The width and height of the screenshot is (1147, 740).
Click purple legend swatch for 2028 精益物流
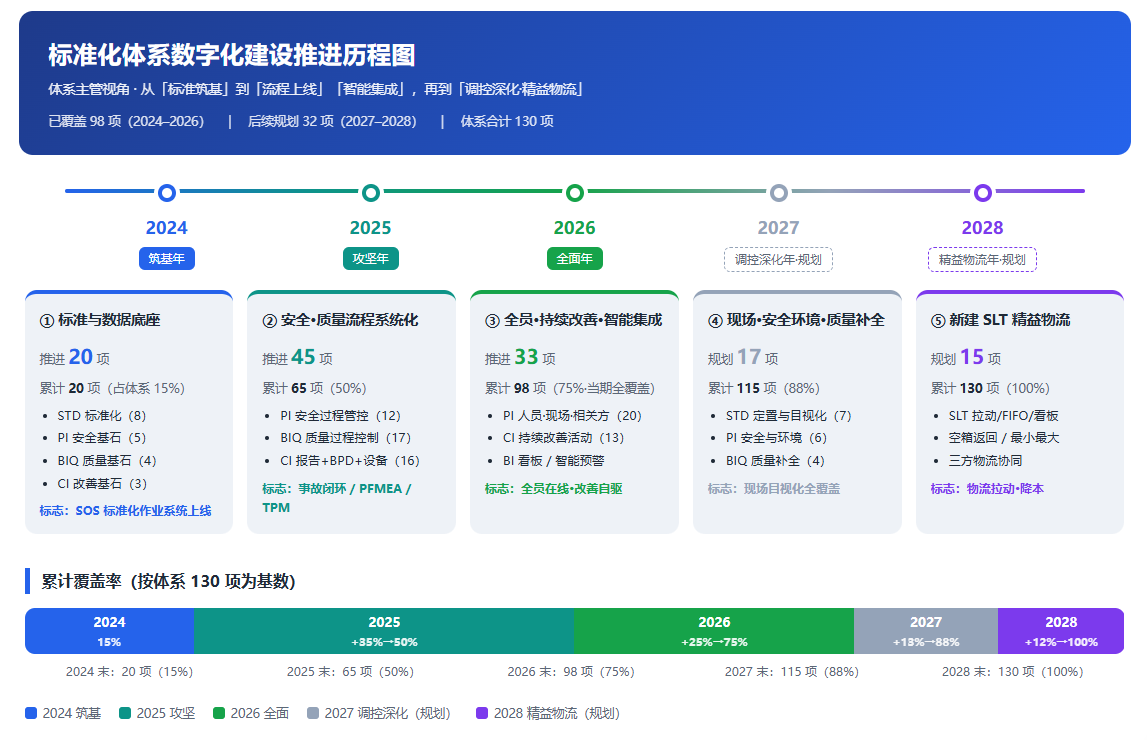(482, 713)
